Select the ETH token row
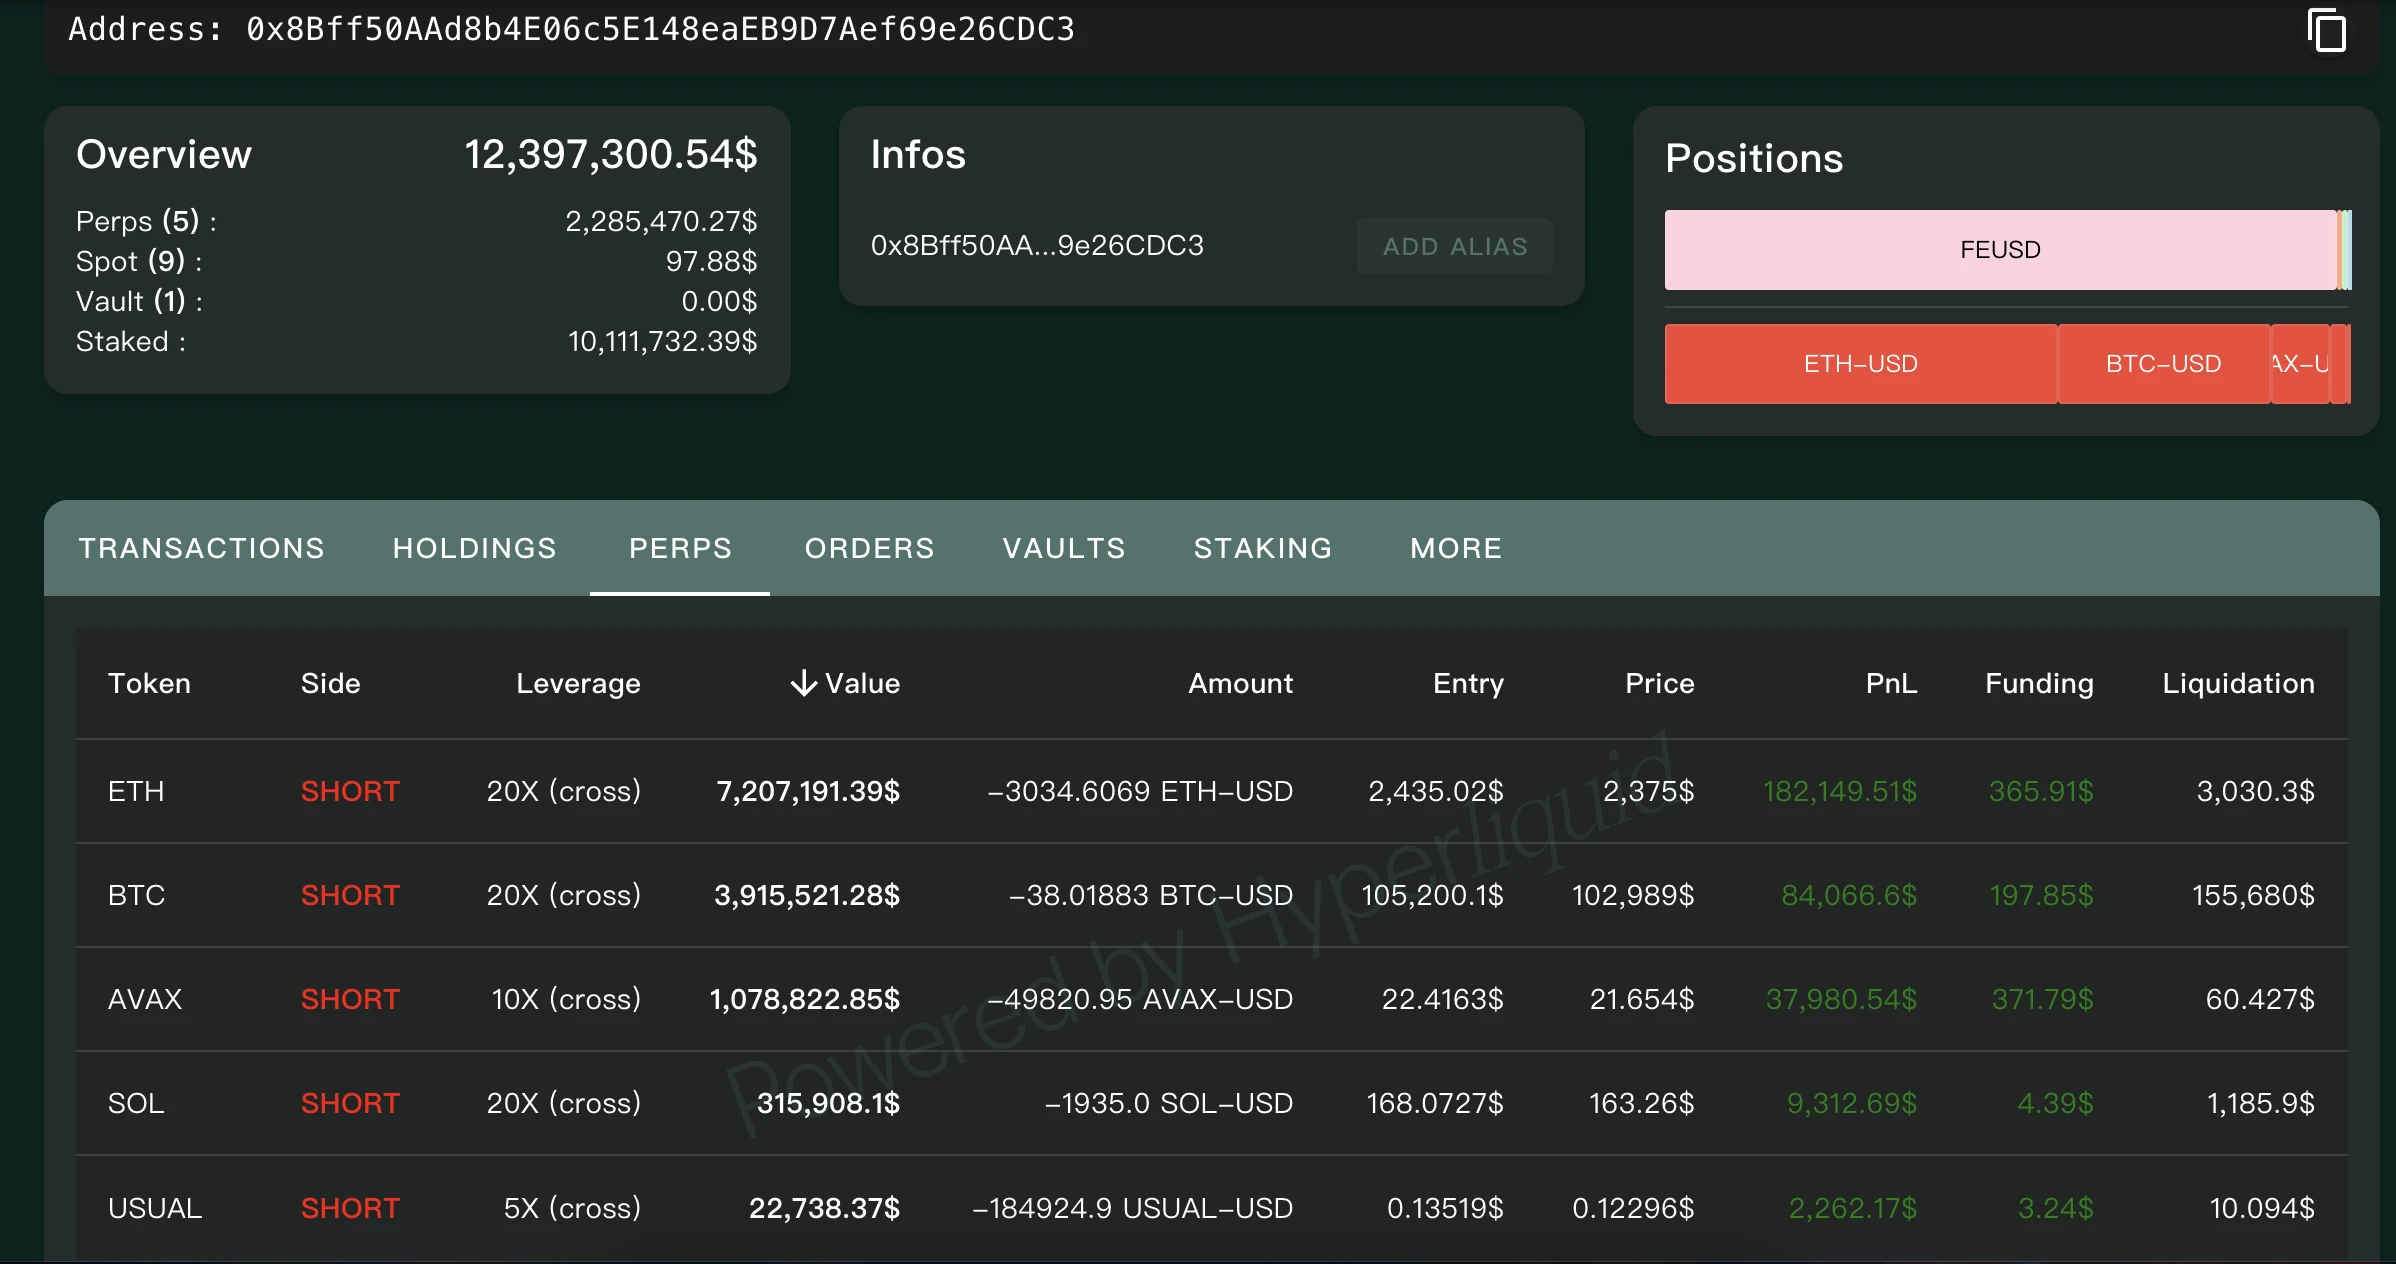Viewport: 2396px width, 1264px height. [x=136, y=791]
